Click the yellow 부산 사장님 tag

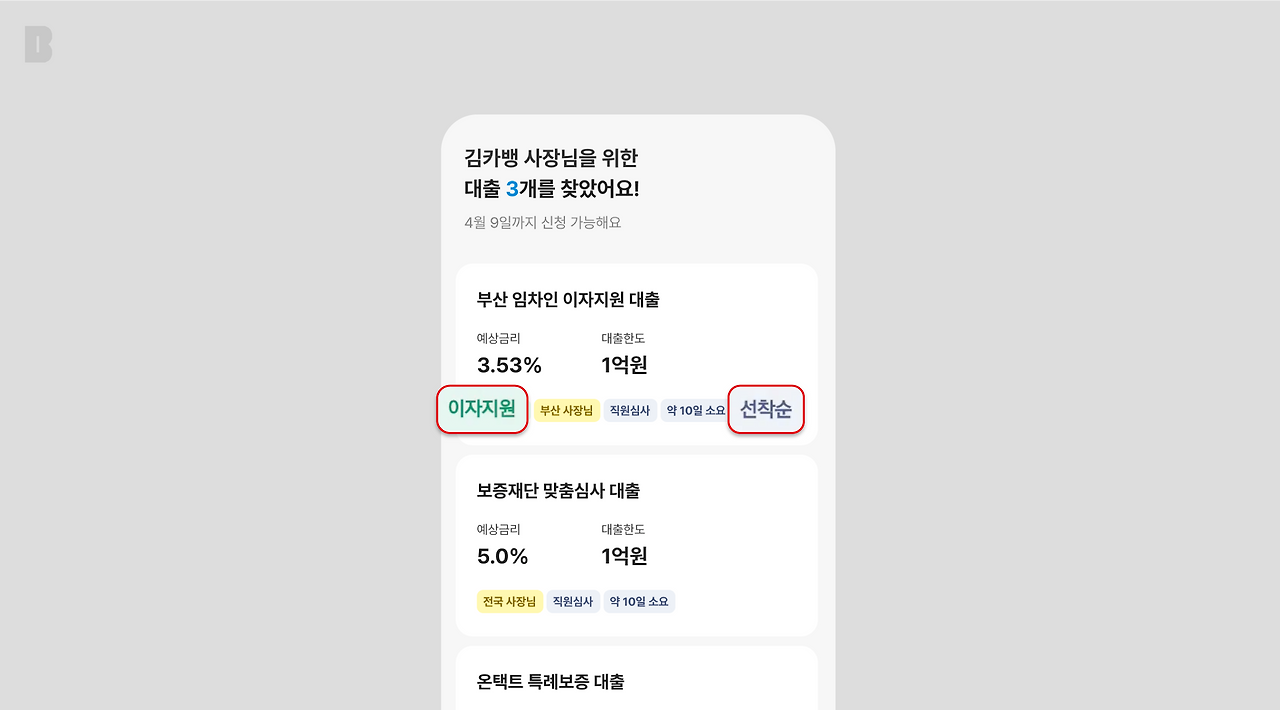(x=566, y=410)
